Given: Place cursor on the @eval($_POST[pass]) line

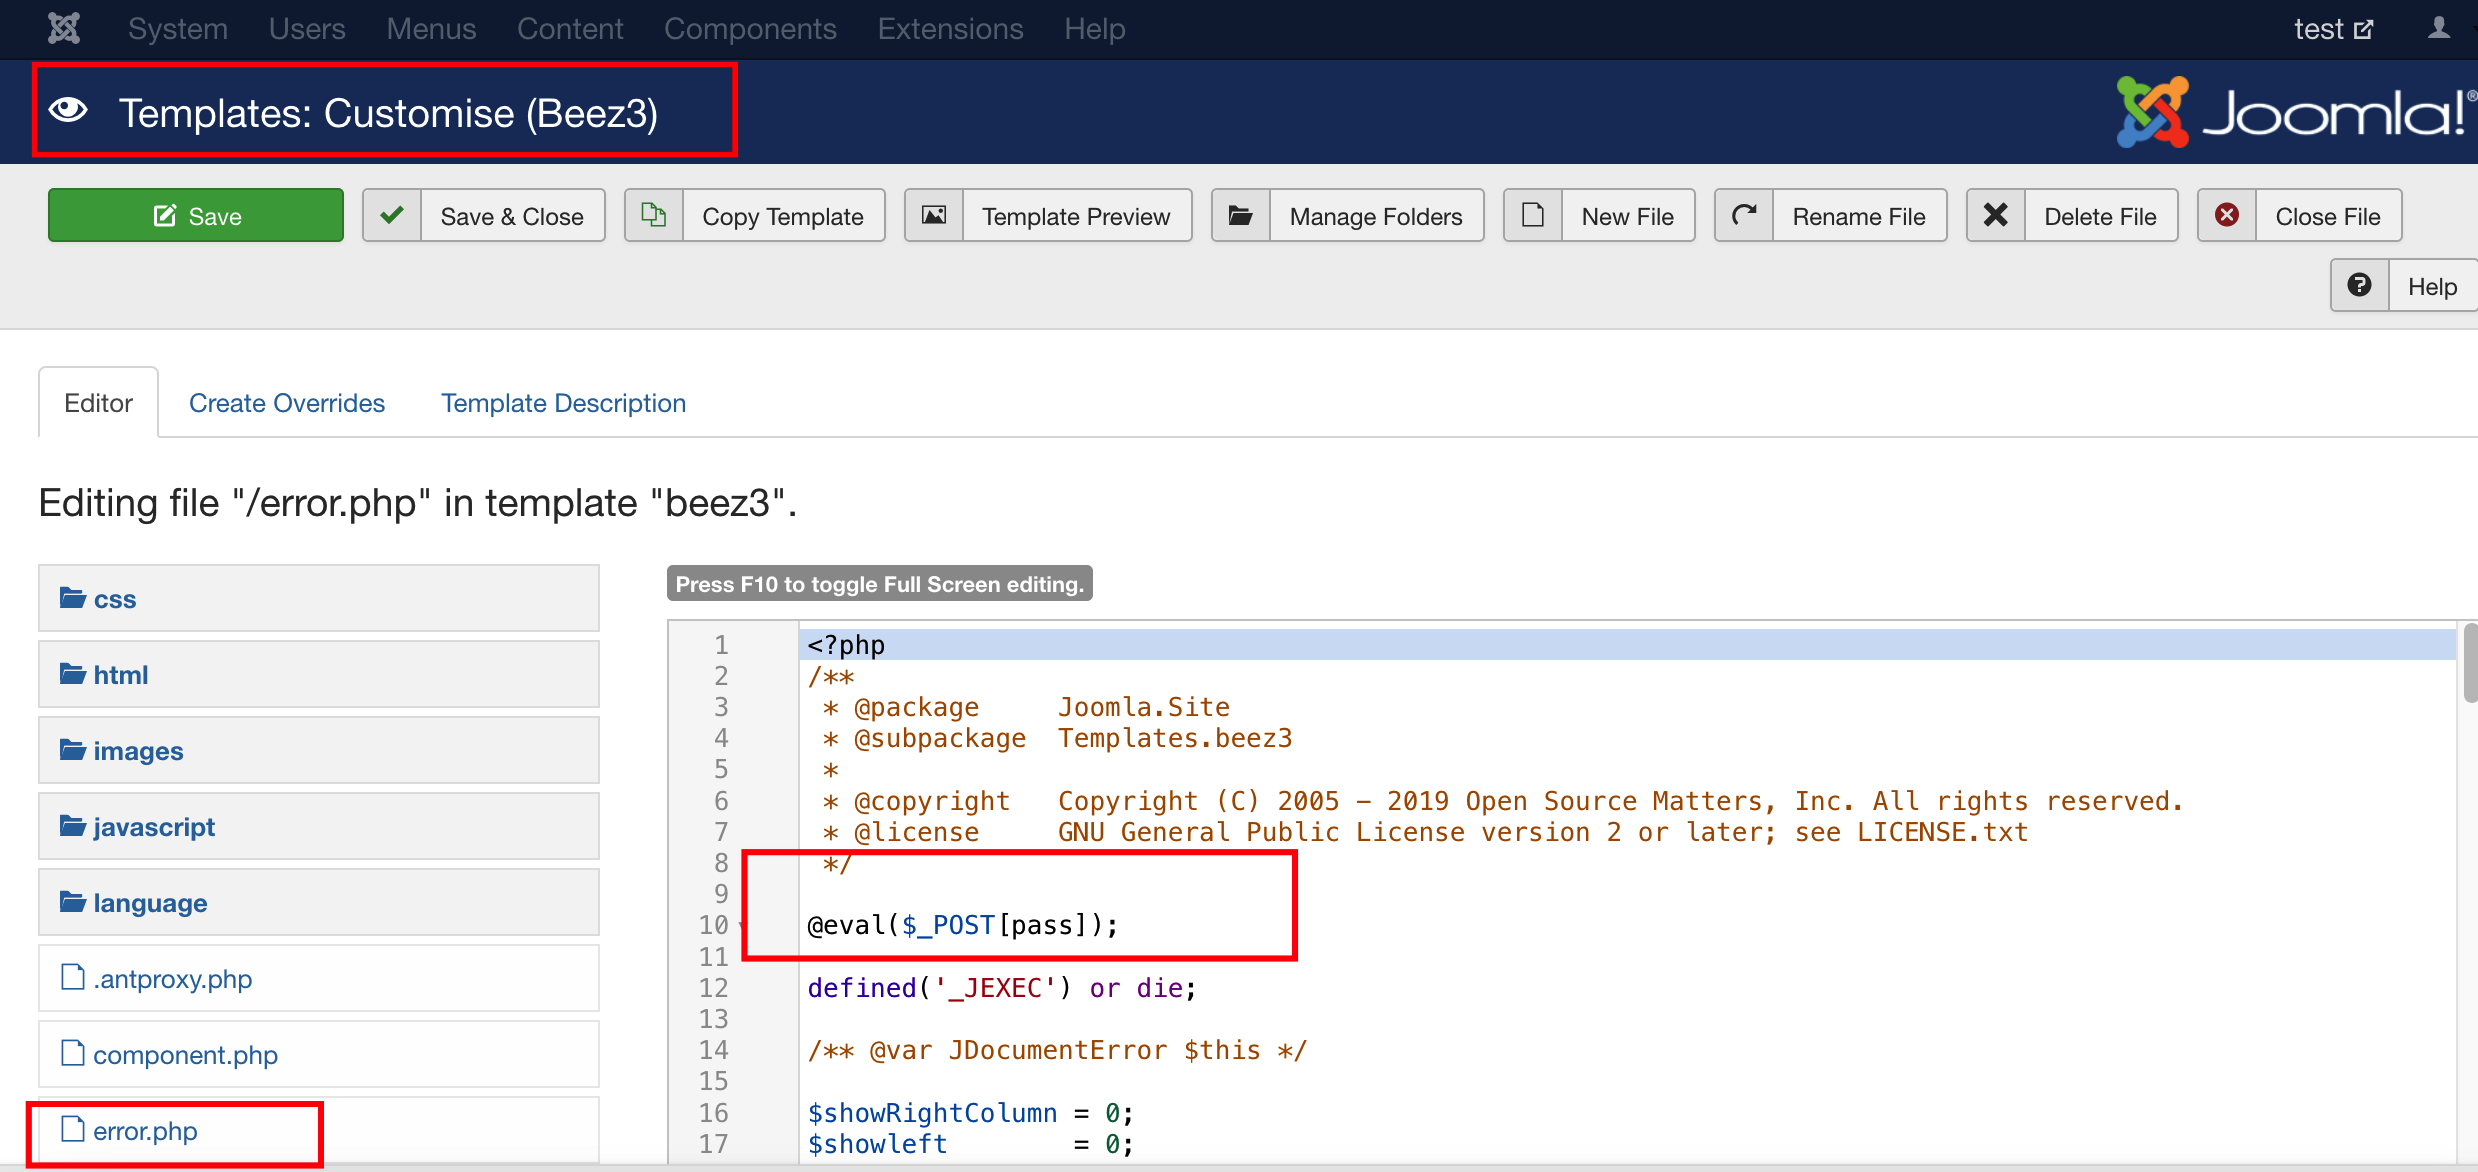Looking at the screenshot, I should [x=962, y=925].
